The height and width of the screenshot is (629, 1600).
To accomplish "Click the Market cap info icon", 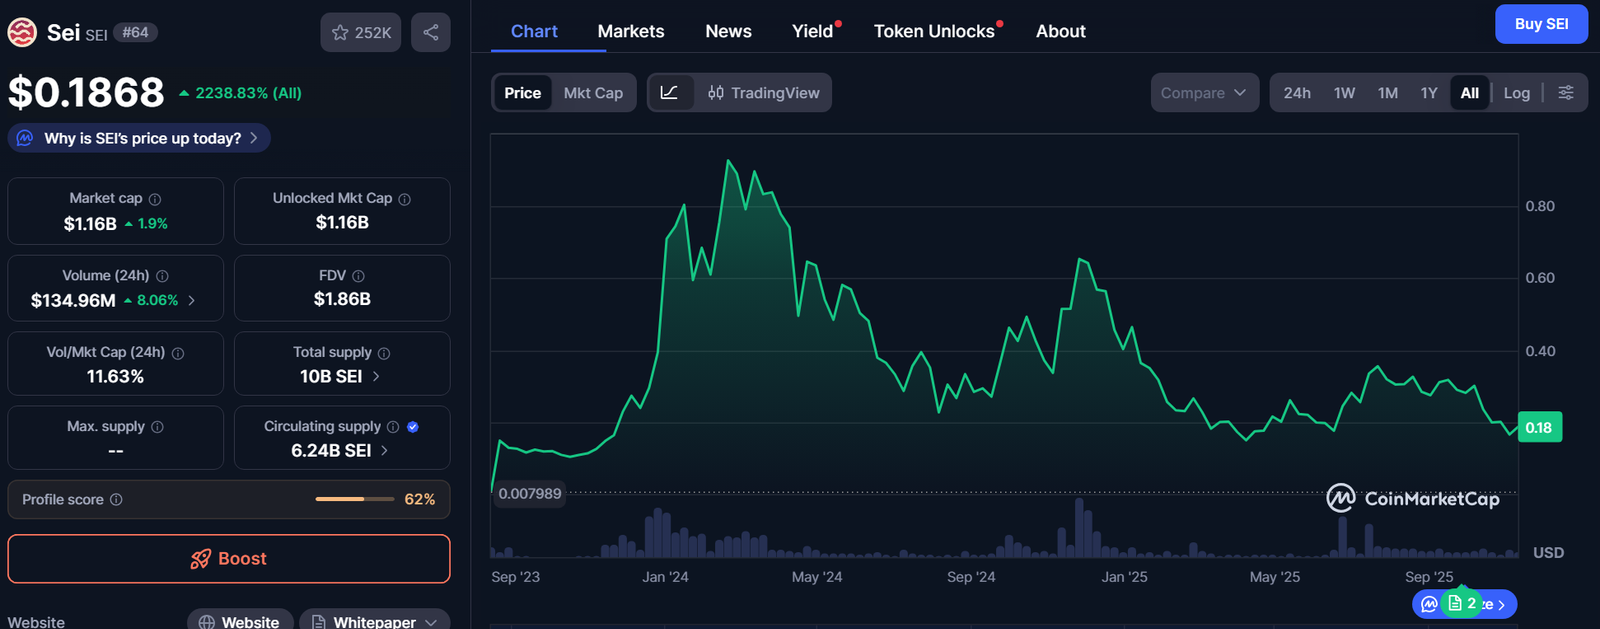I will [x=155, y=199].
